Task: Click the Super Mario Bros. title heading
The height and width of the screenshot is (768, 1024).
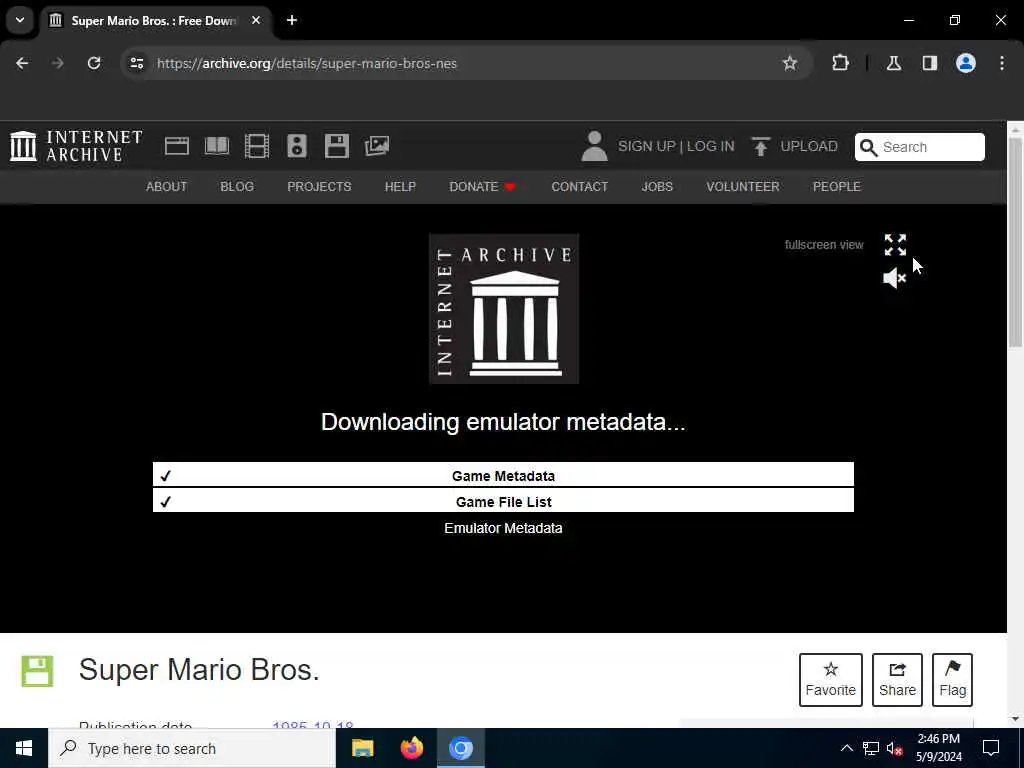Action: (199, 670)
